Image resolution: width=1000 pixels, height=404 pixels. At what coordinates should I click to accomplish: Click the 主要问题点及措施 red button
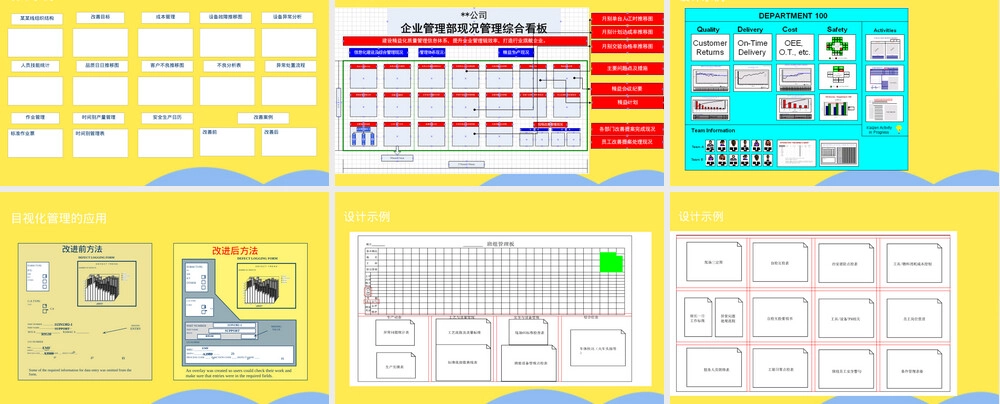628,68
